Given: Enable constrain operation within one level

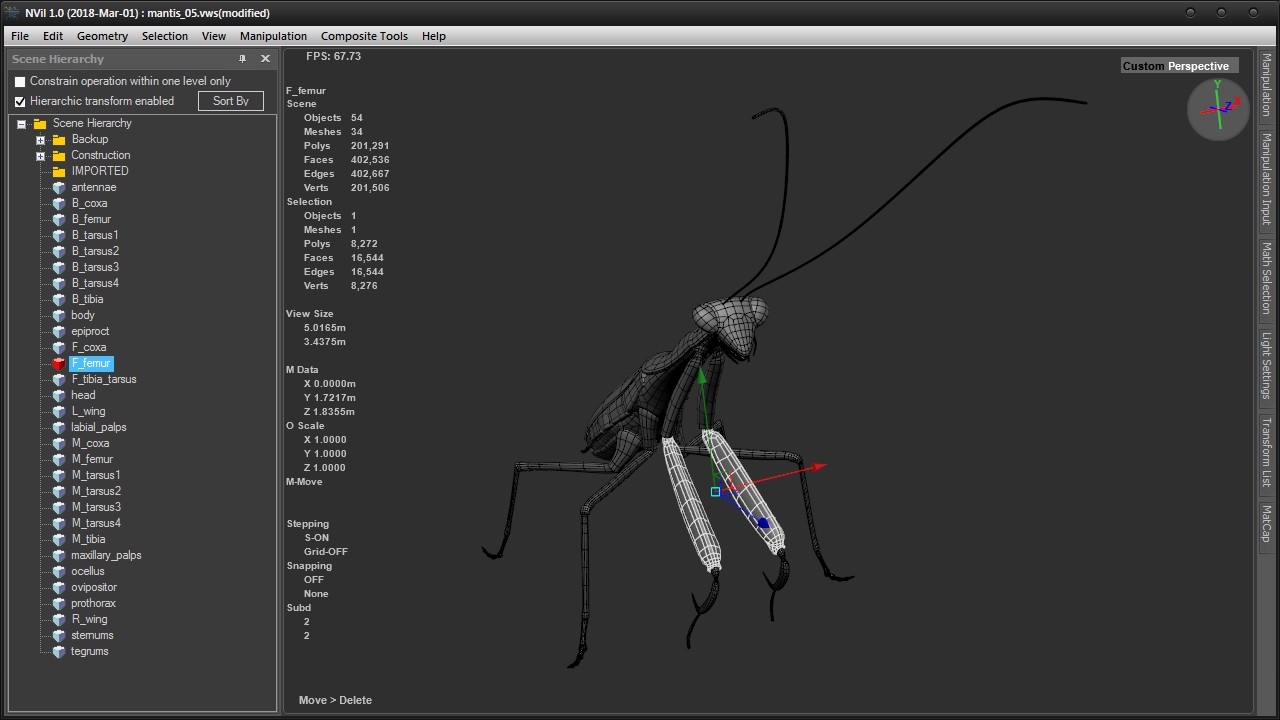Looking at the screenshot, I should (x=20, y=82).
